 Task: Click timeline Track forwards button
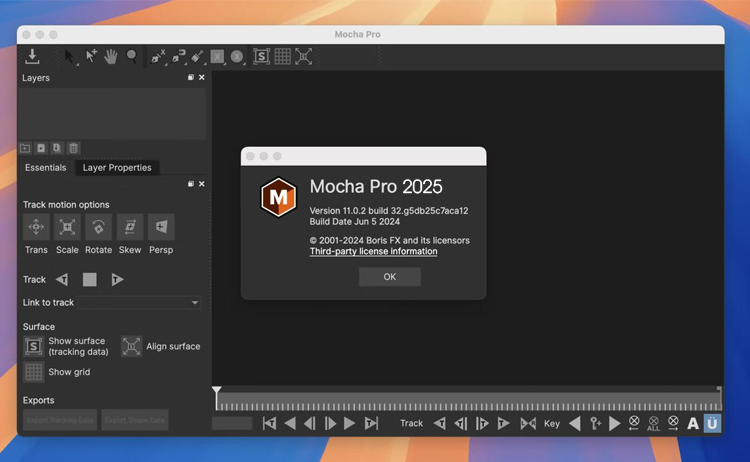pos(503,423)
